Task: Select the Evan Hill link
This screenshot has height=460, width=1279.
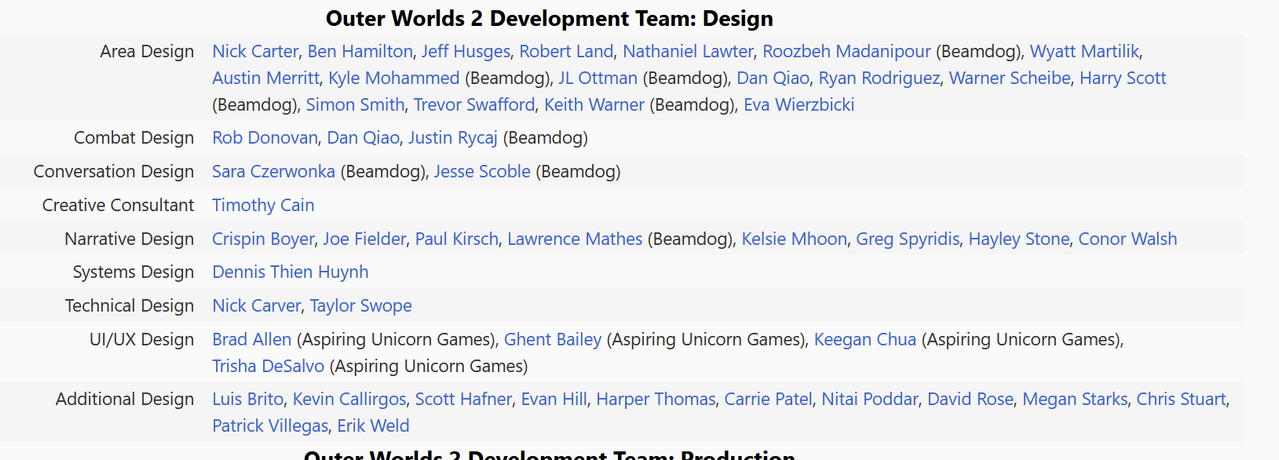Action: (x=554, y=399)
